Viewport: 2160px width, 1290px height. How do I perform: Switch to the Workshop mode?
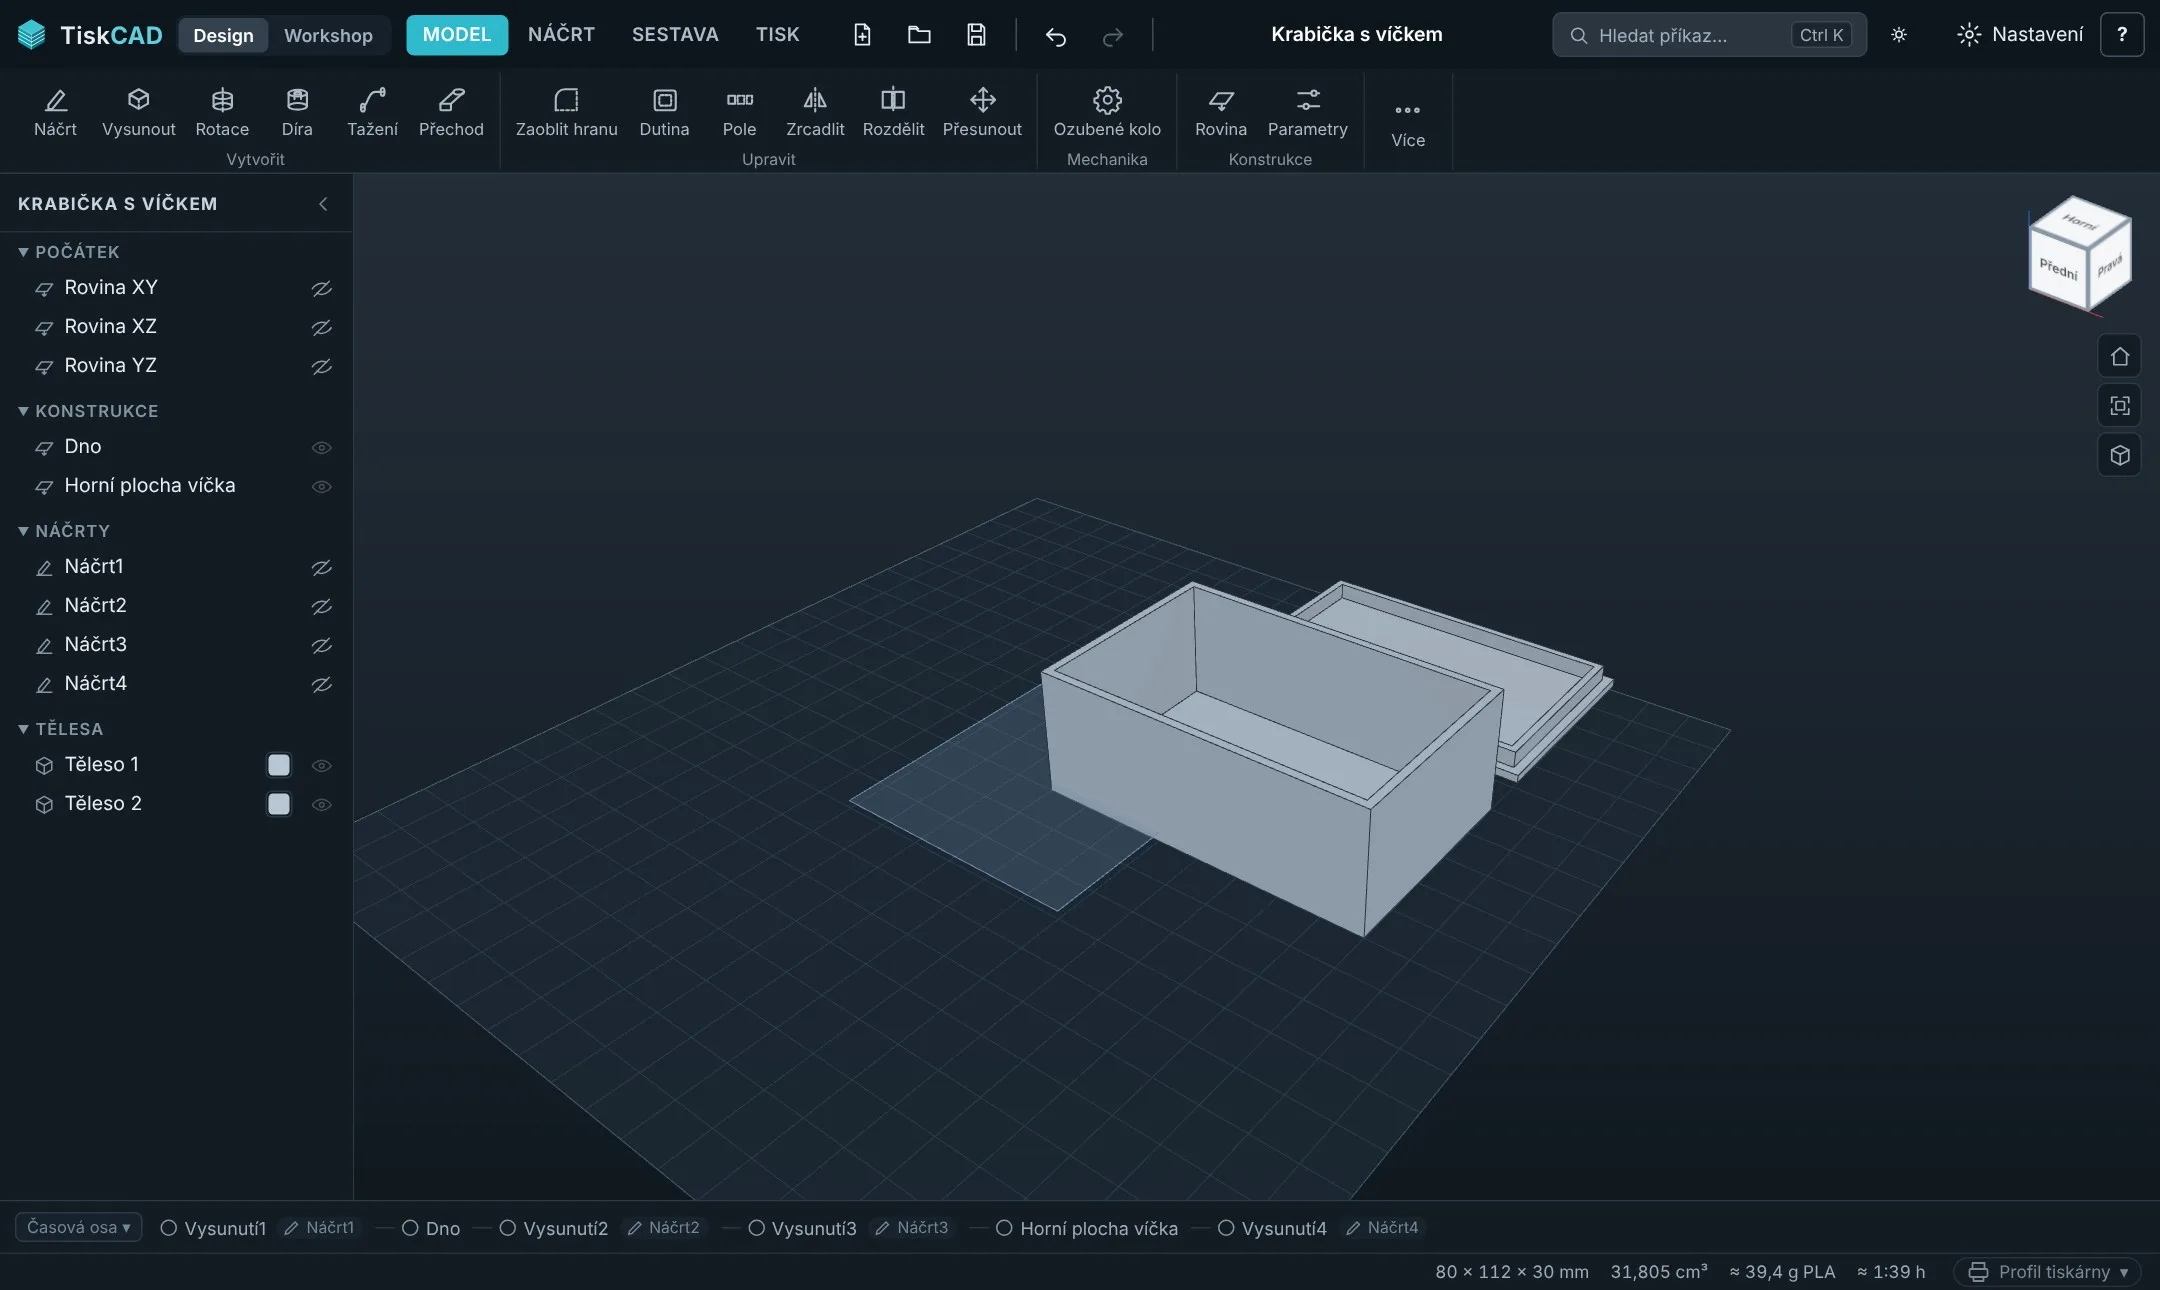coord(328,35)
